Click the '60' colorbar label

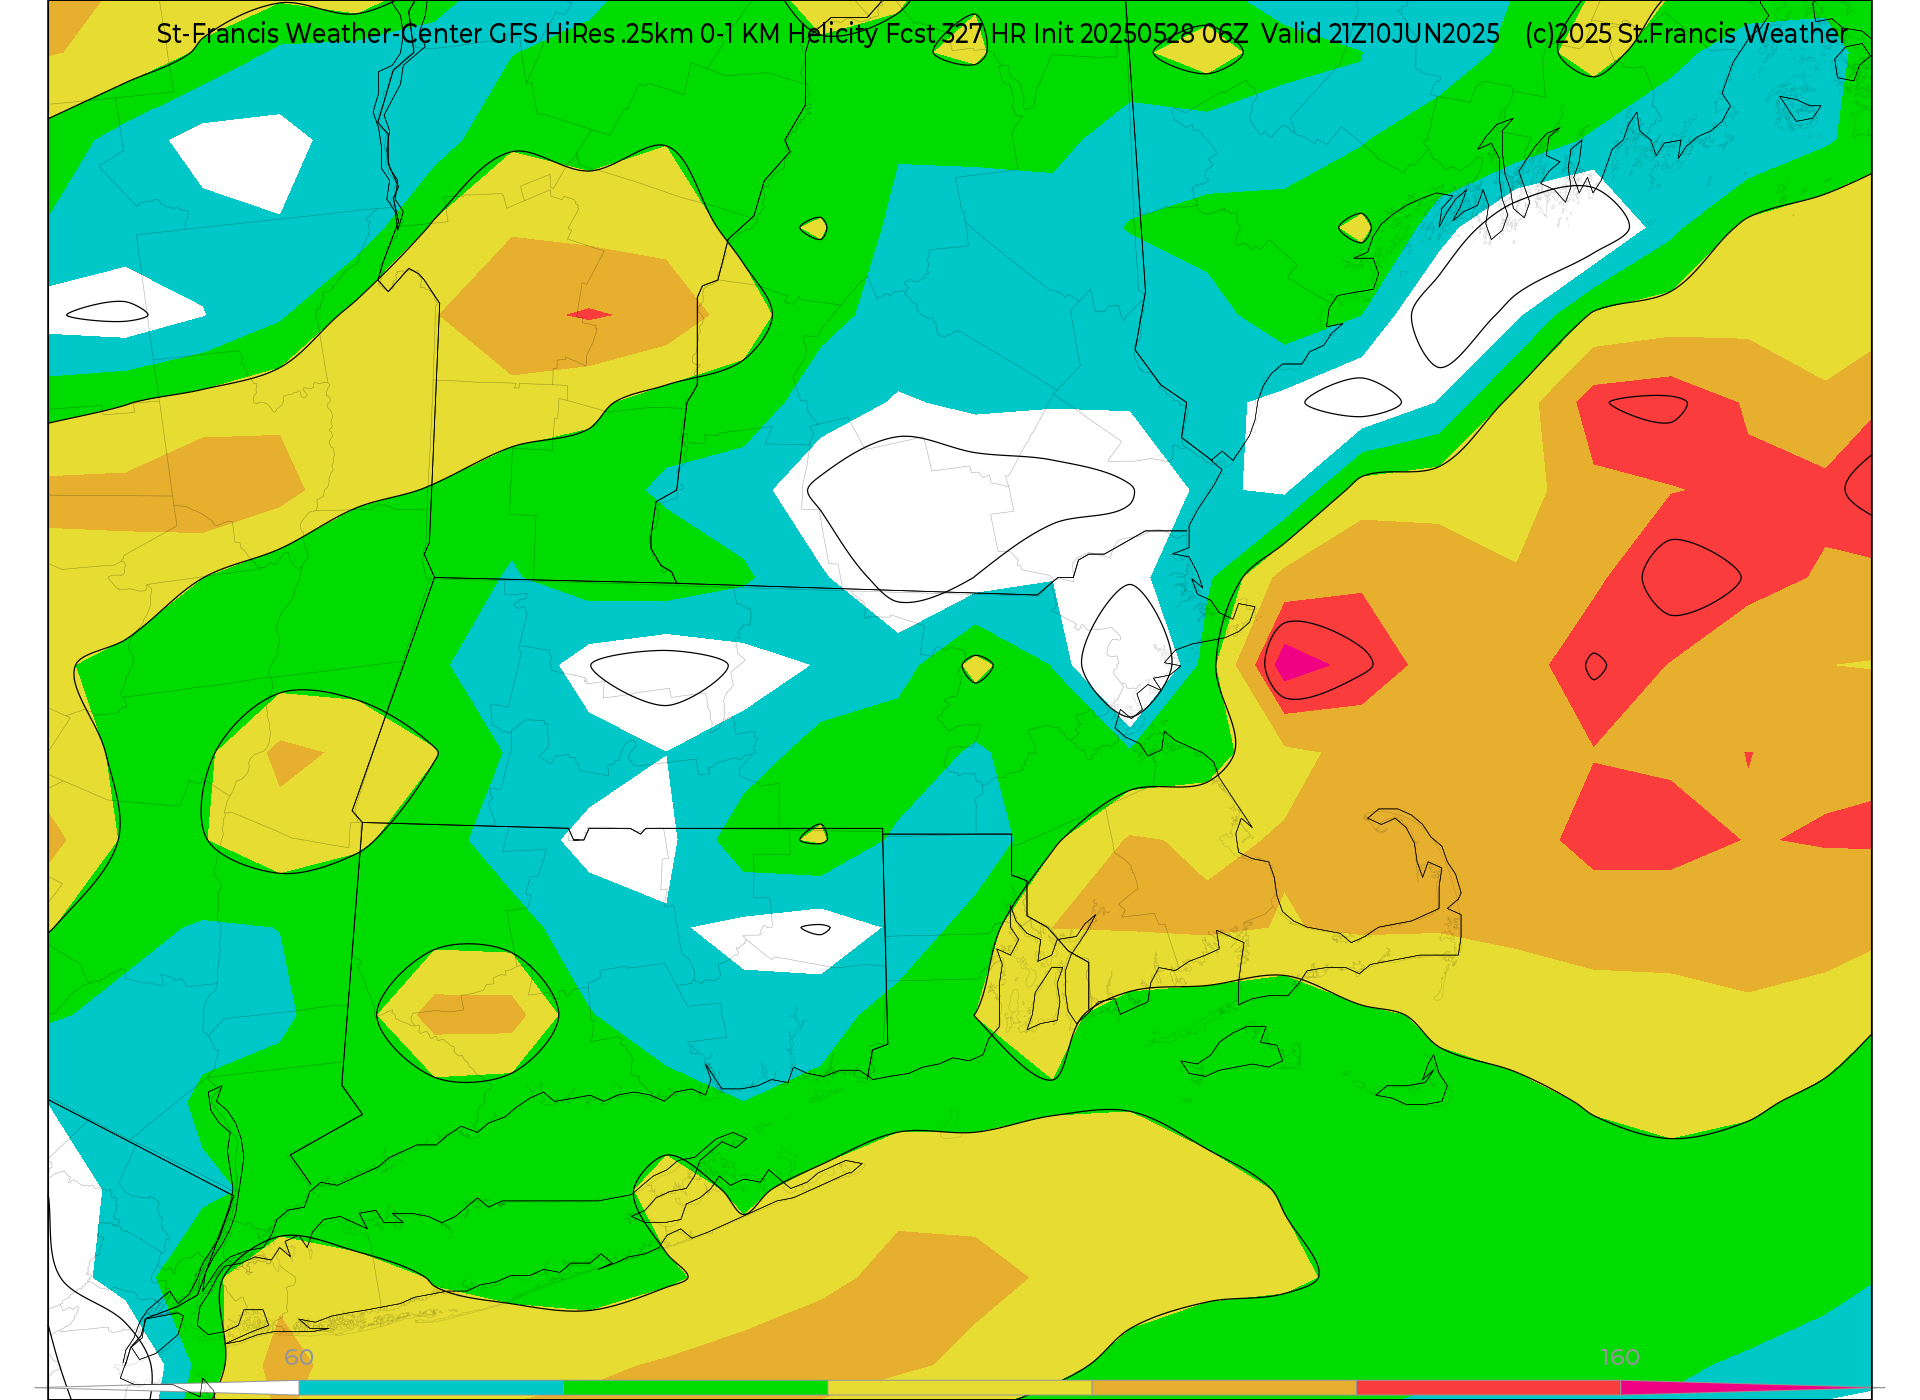coord(299,1357)
